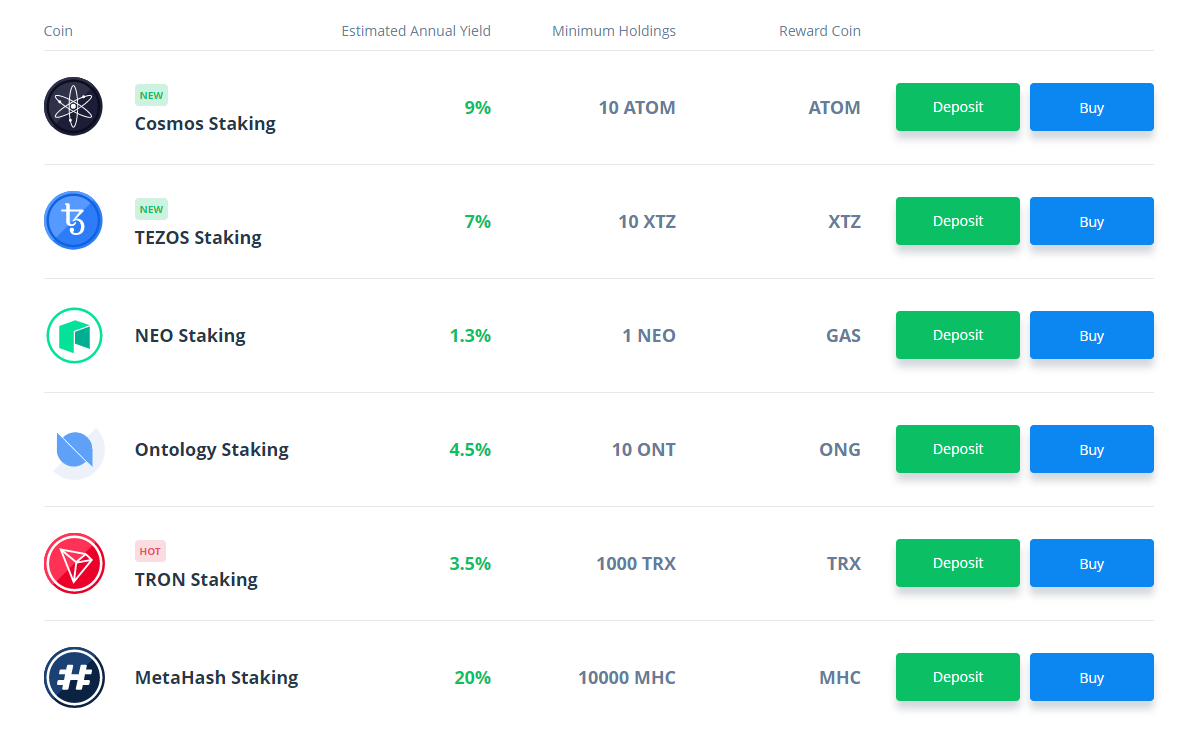Buy Ontology via its Buy button
This screenshot has height=731, width=1186.
click(1091, 449)
